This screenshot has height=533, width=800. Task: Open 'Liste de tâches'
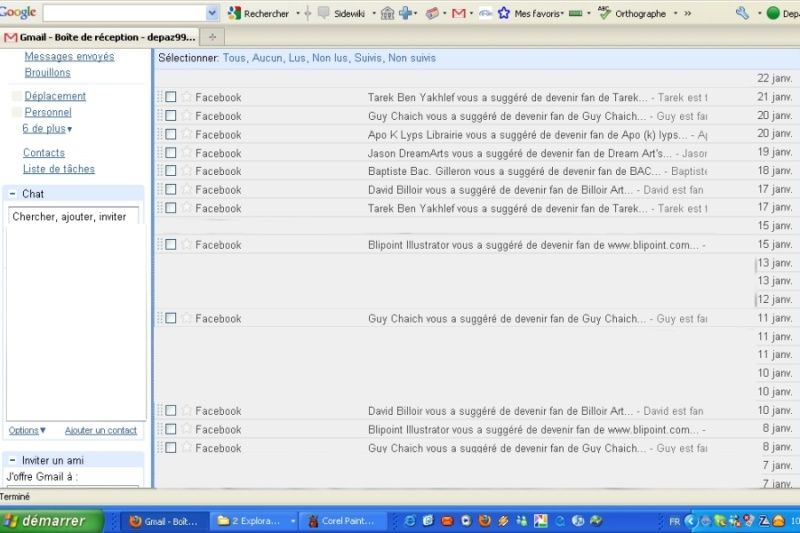click(59, 169)
